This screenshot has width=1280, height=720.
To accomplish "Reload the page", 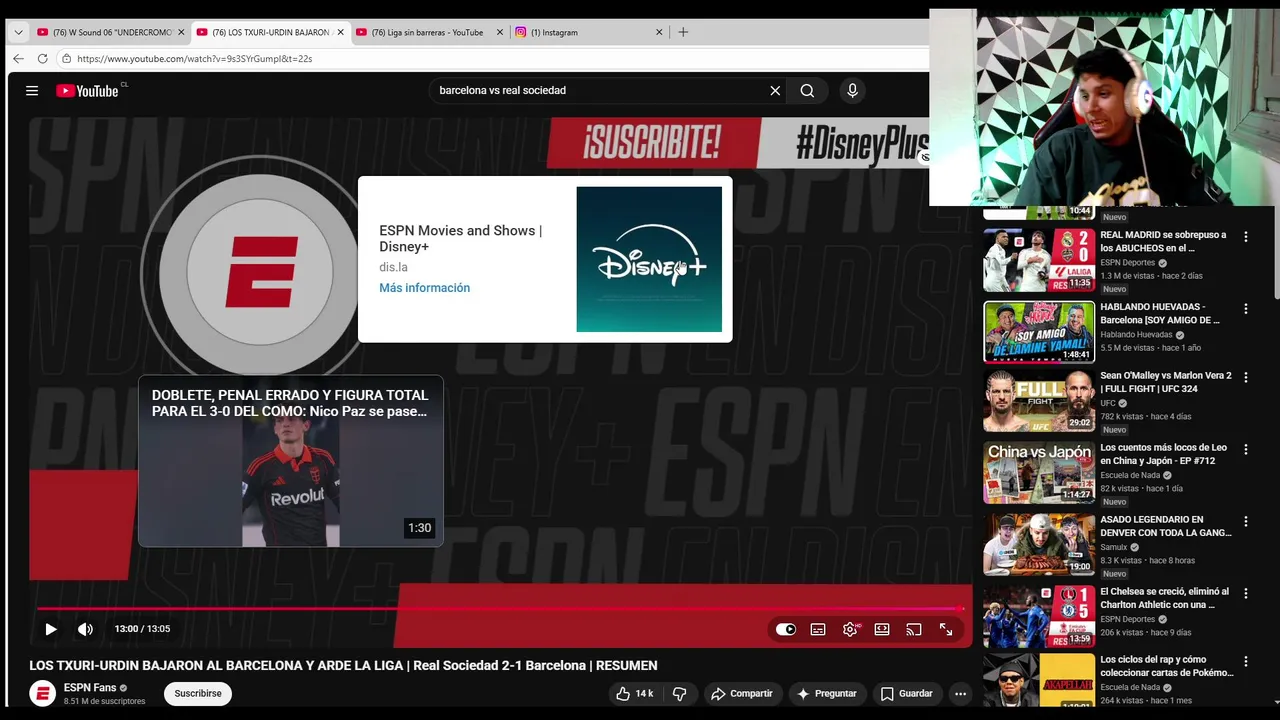I will [x=42, y=59].
